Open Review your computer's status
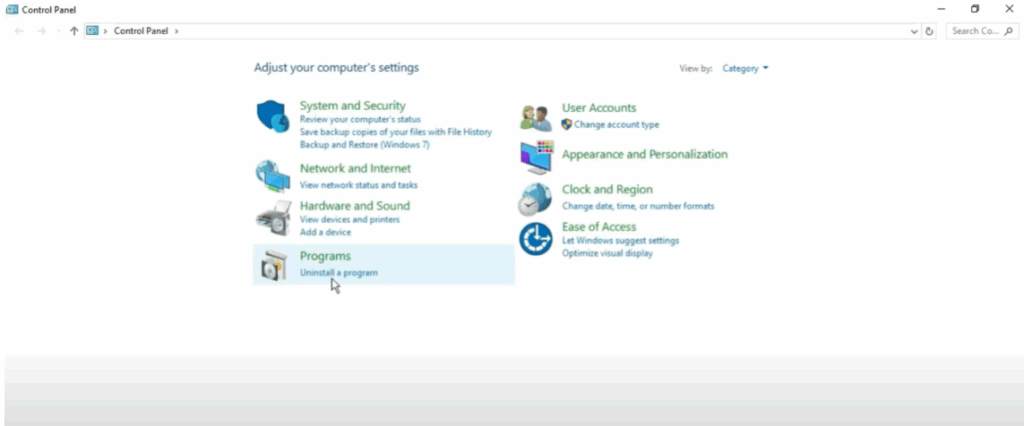1024x426 pixels. click(x=360, y=119)
